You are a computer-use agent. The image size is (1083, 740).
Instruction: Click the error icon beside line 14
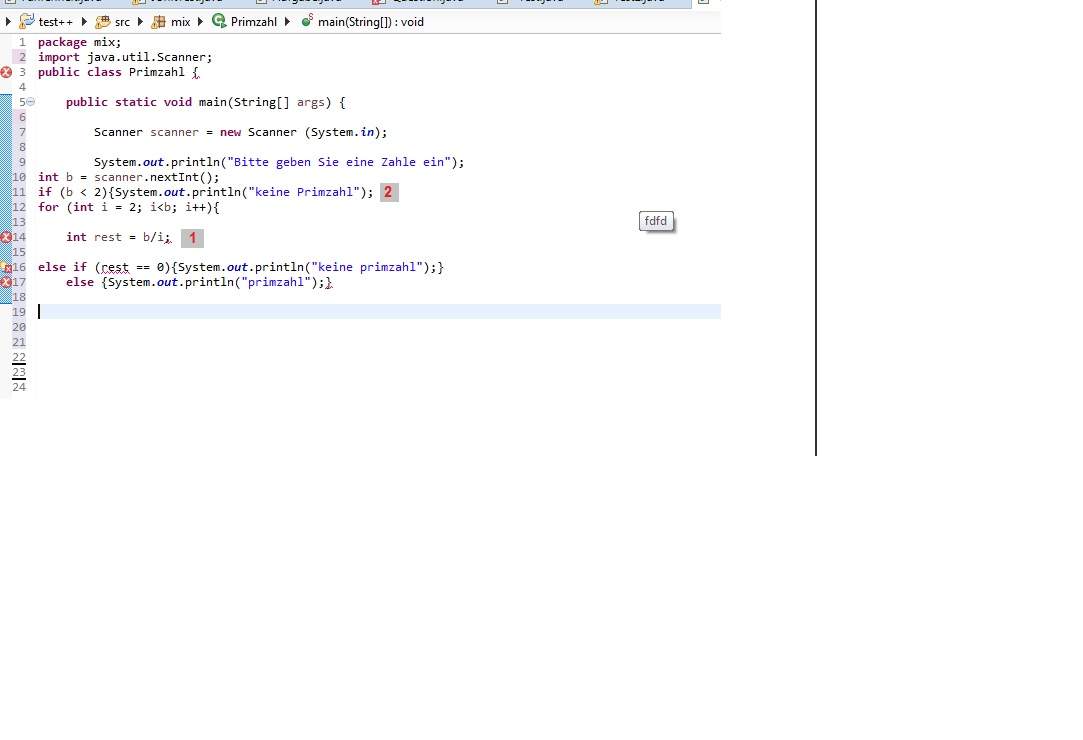coord(5,237)
